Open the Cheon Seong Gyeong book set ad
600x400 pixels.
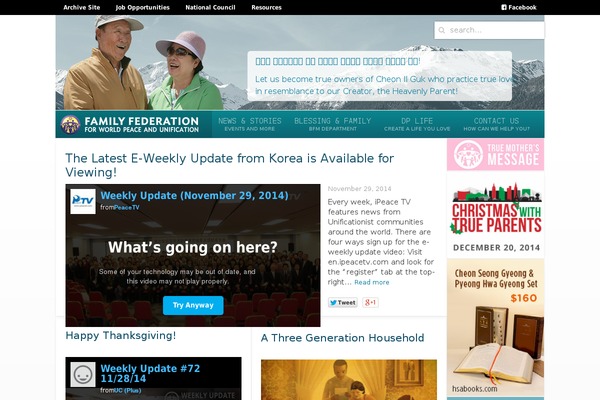tap(496, 327)
